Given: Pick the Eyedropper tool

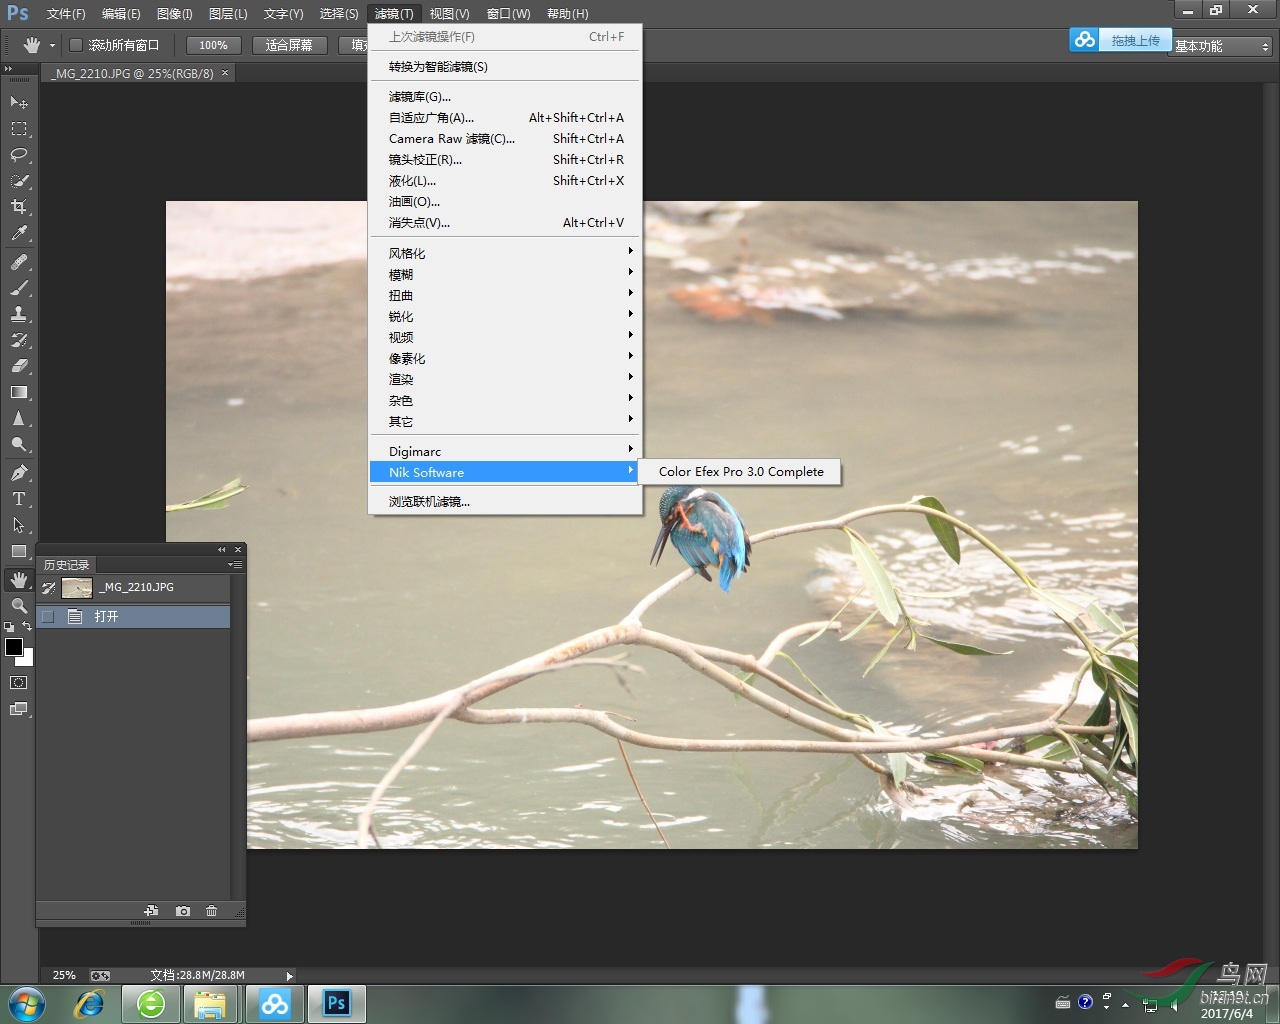Looking at the screenshot, I should [19, 233].
